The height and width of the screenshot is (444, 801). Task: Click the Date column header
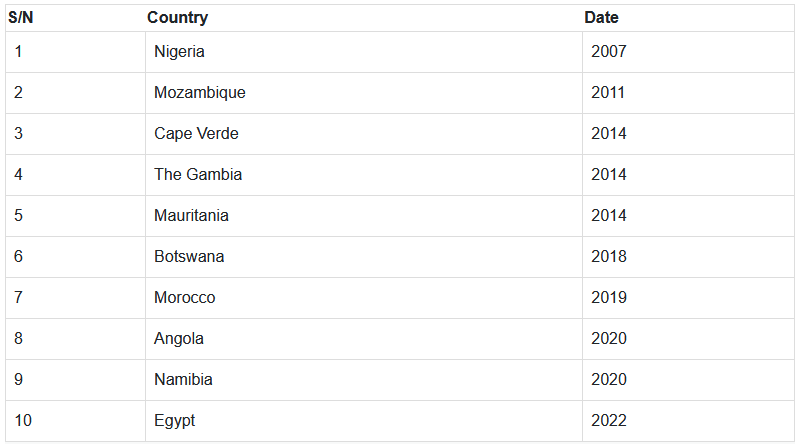coord(601,18)
